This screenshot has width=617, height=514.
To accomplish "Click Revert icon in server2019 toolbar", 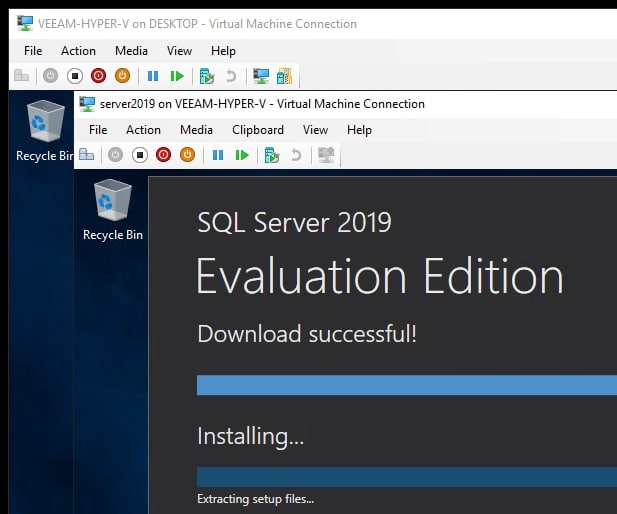I will pos(296,155).
